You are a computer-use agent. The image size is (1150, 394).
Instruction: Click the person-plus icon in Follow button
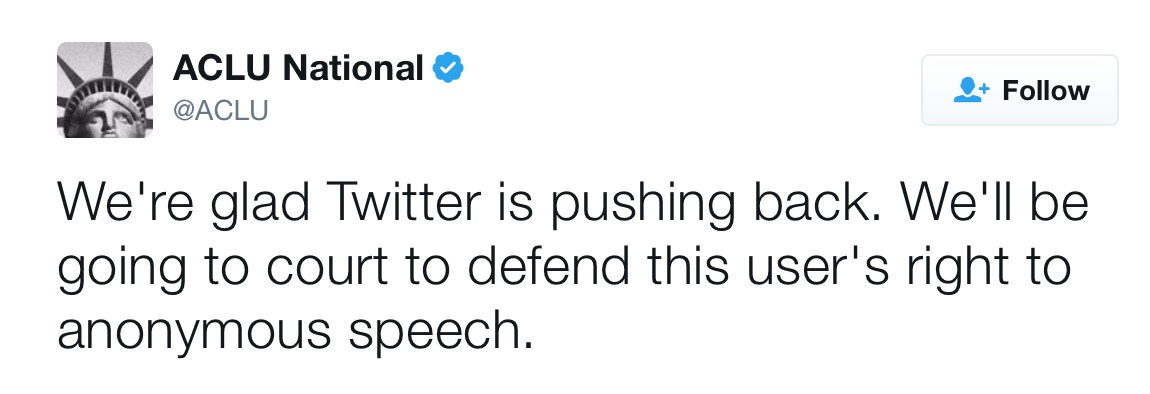(x=971, y=90)
